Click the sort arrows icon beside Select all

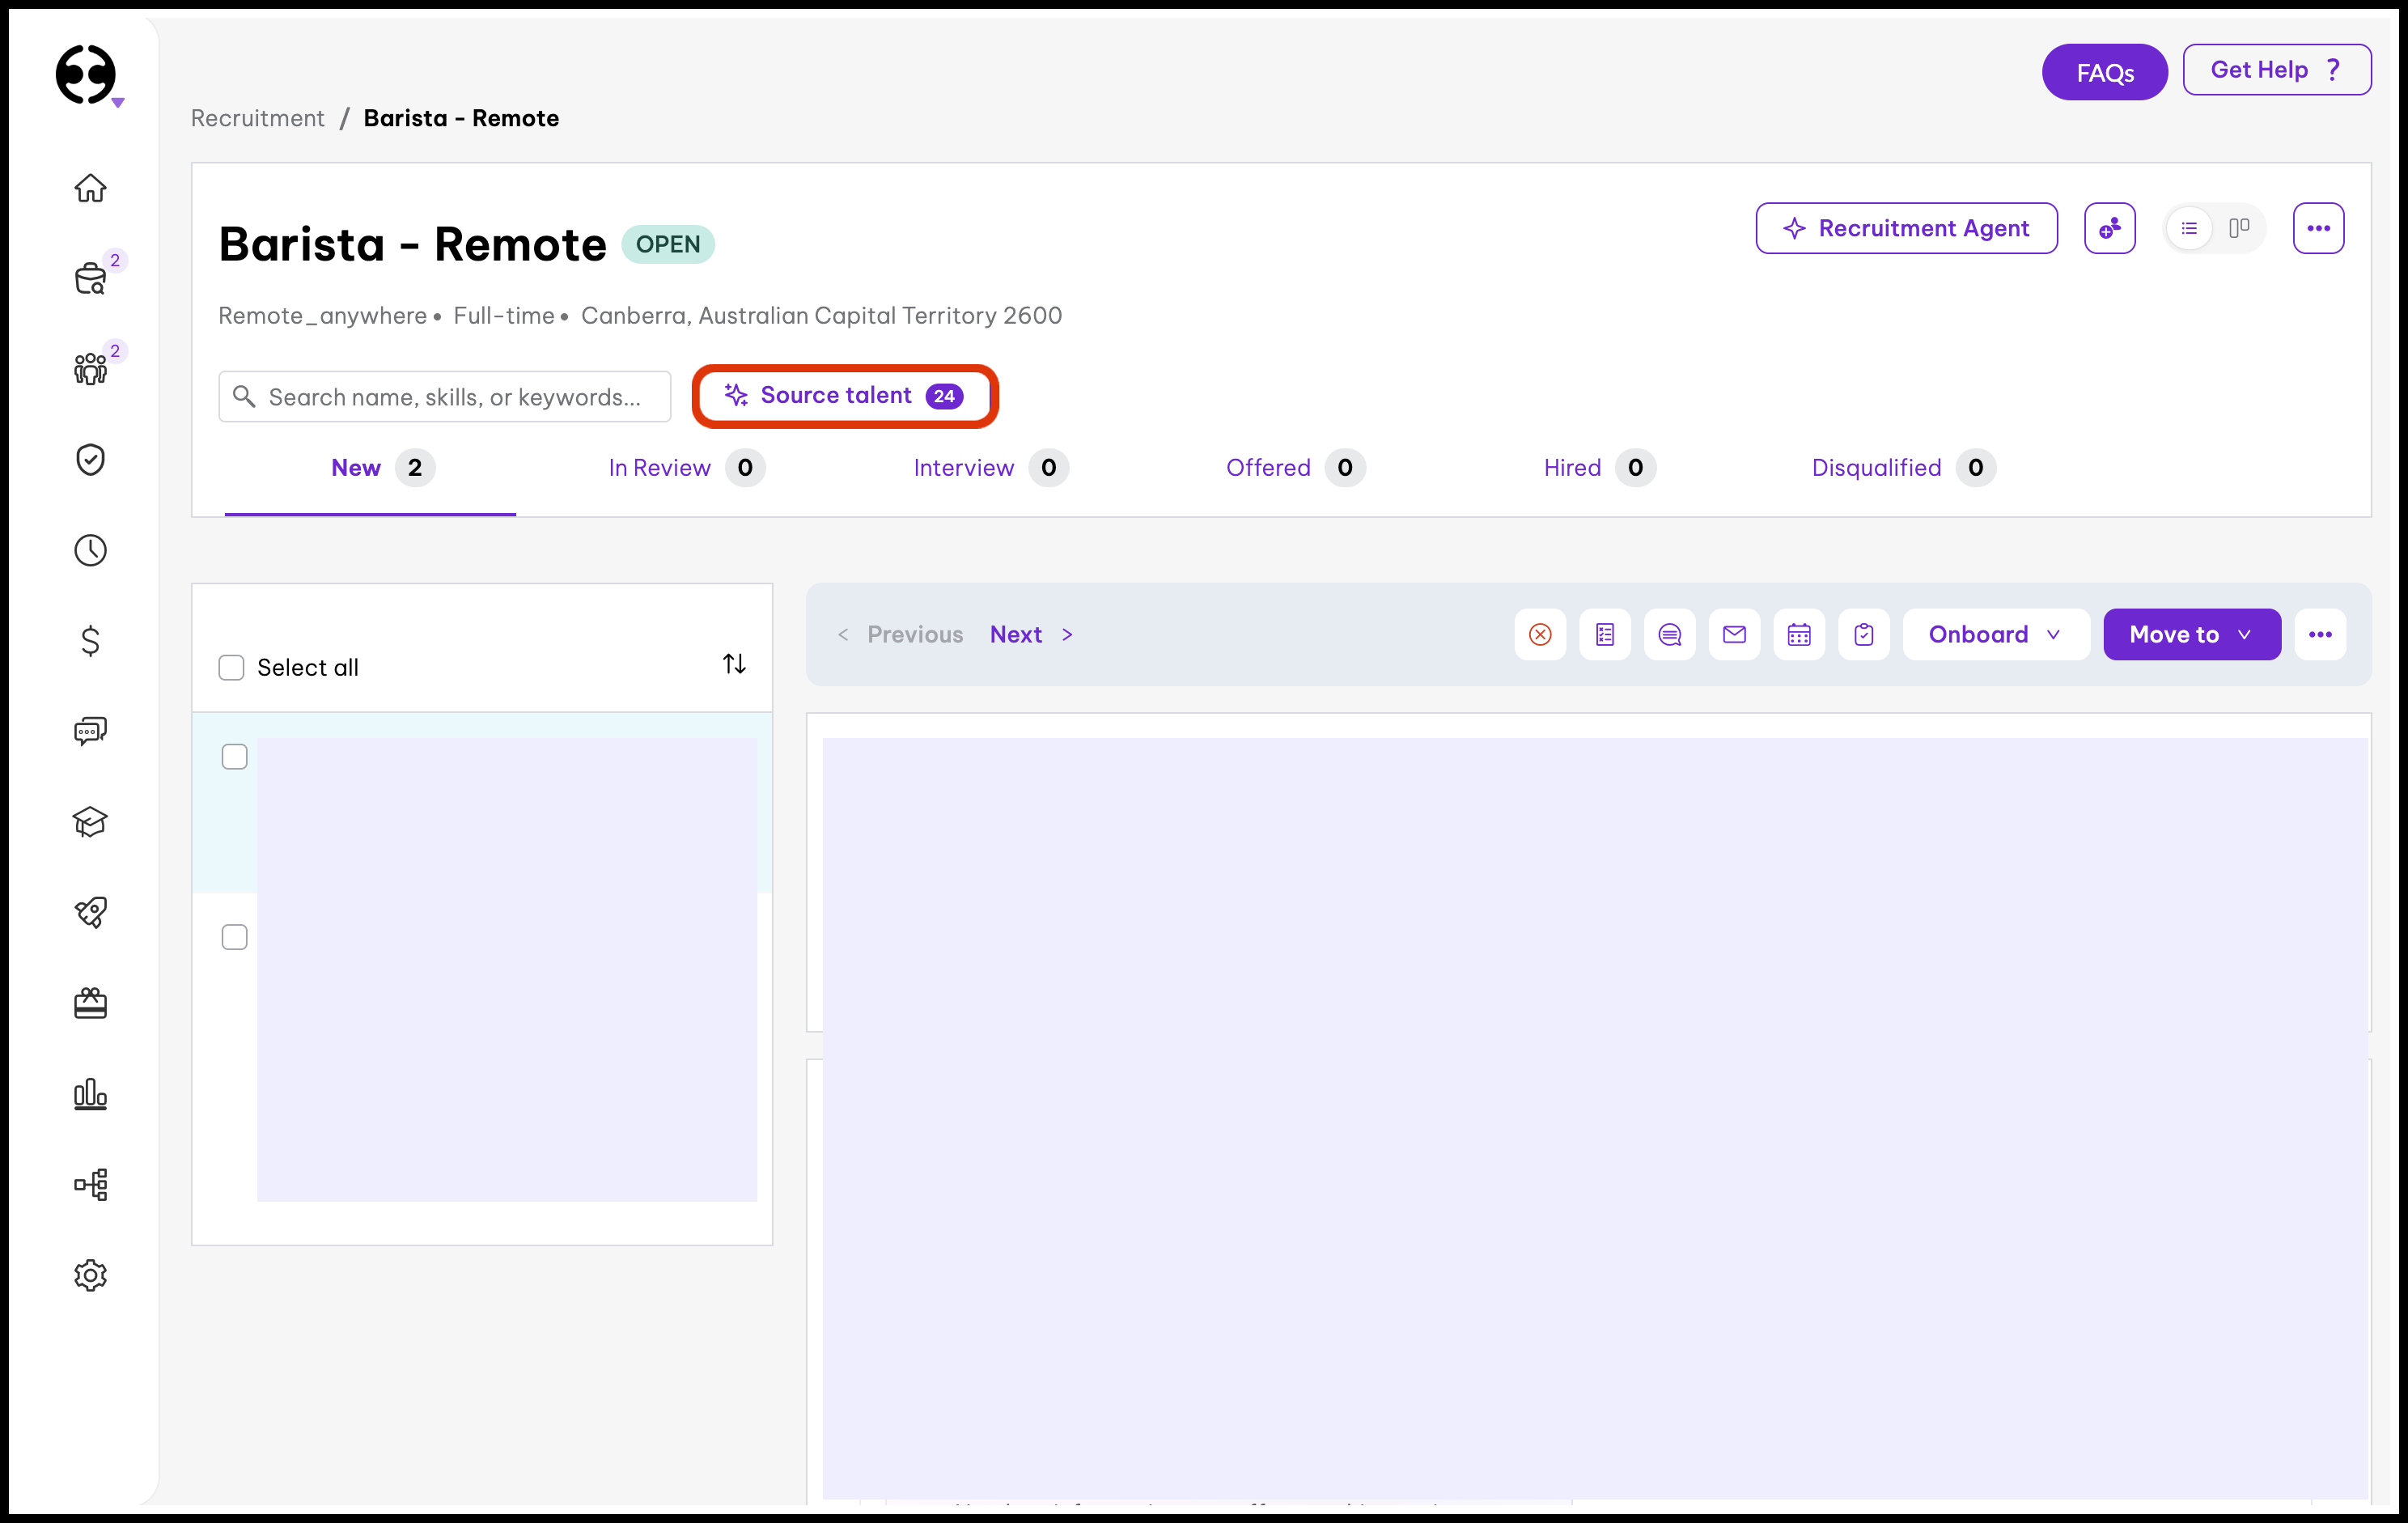[734, 664]
